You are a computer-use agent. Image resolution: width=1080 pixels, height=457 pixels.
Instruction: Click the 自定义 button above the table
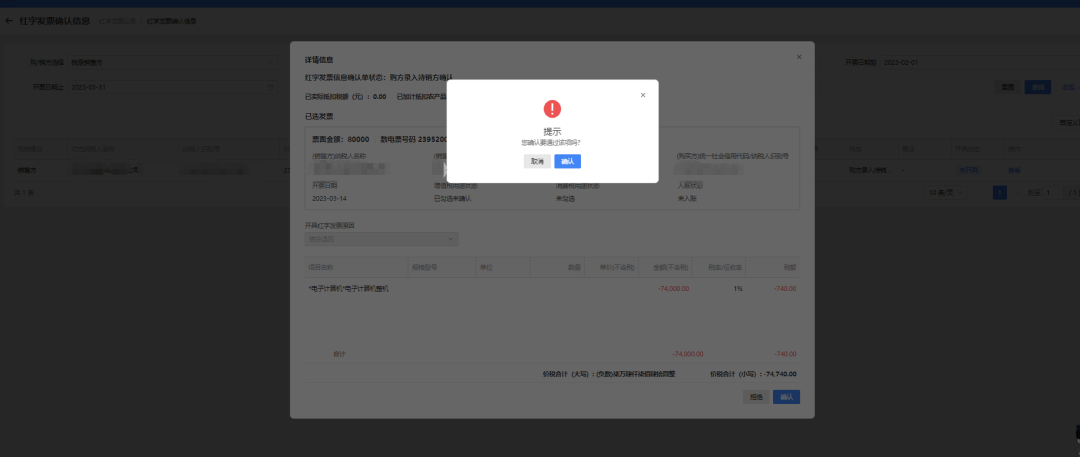(1068, 122)
